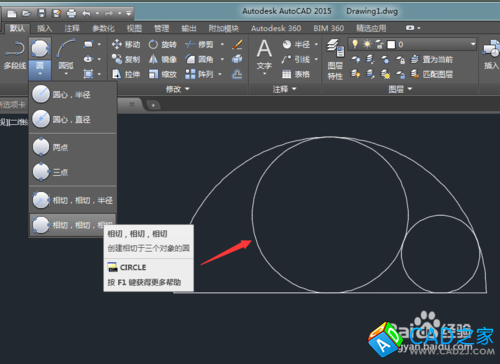Switch to the 管理 ribbon tab
The width and height of the screenshot is (500, 364).
tap(162, 29)
